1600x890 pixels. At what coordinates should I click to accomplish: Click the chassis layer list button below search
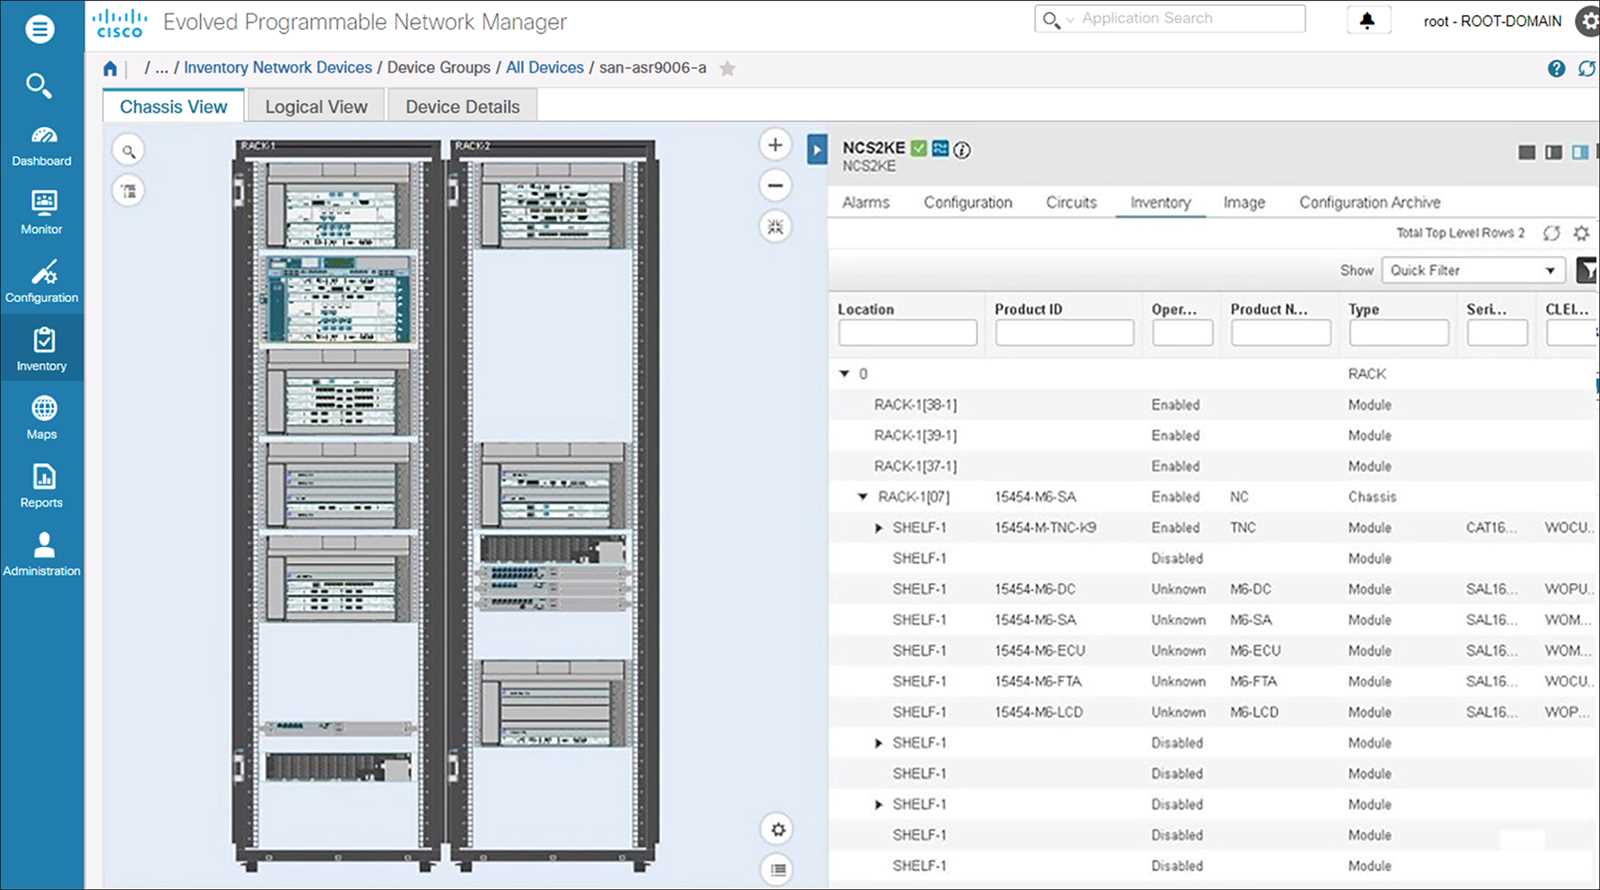[x=129, y=190]
